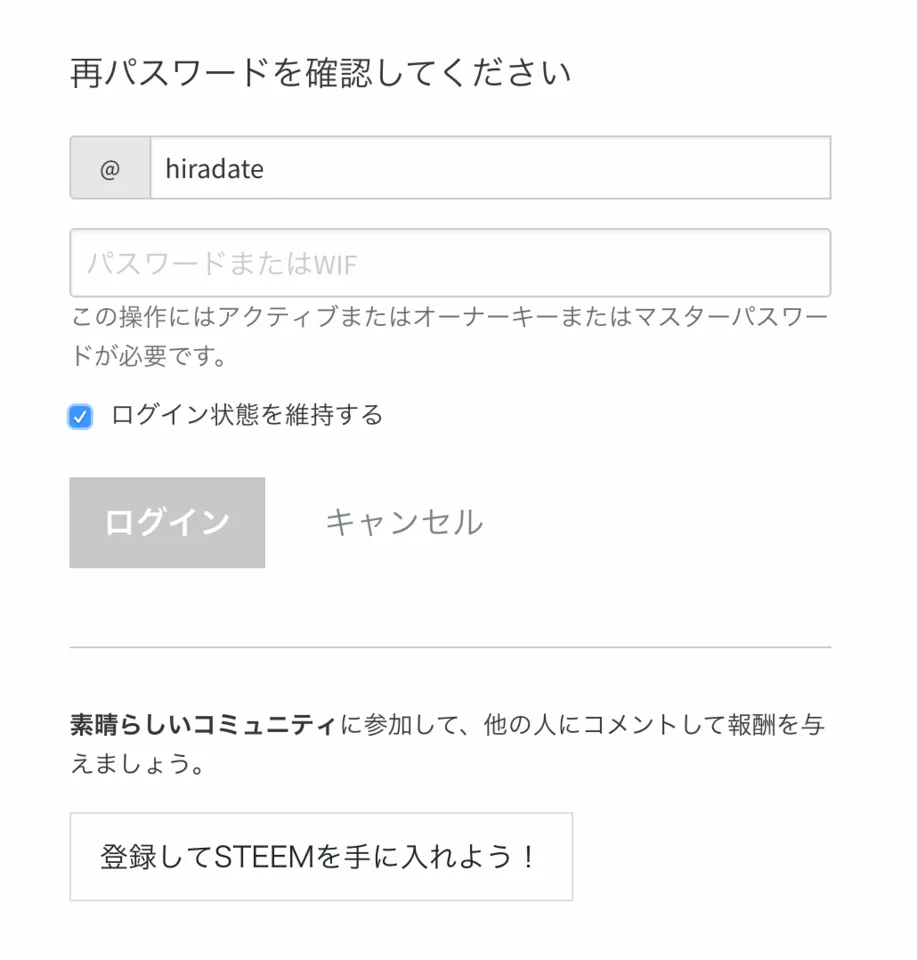Select the grayed-out login button

[166, 521]
